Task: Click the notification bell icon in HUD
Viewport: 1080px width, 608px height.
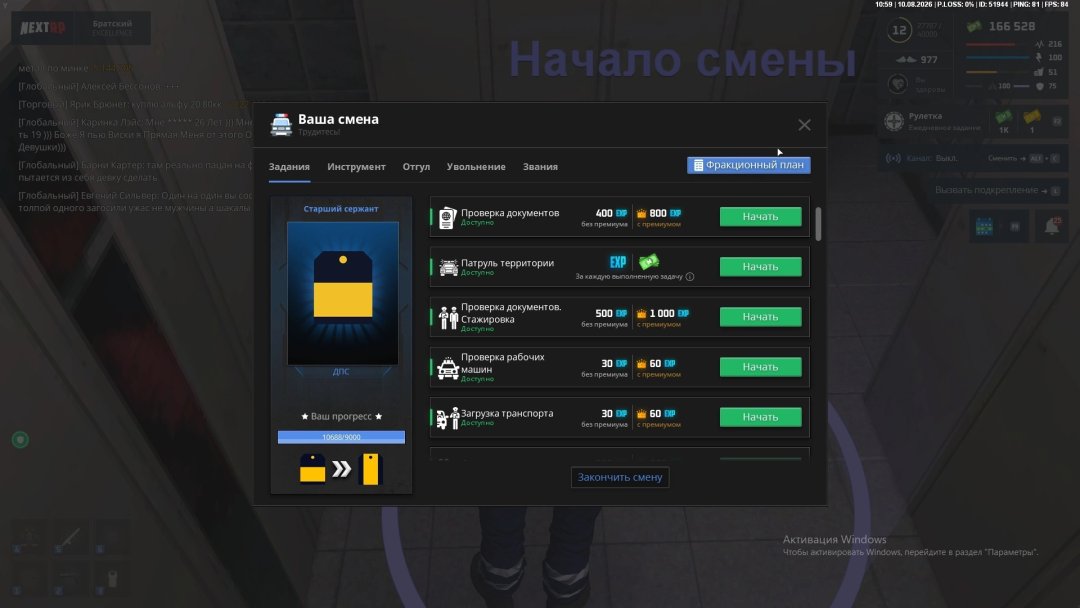Action: tap(1052, 227)
